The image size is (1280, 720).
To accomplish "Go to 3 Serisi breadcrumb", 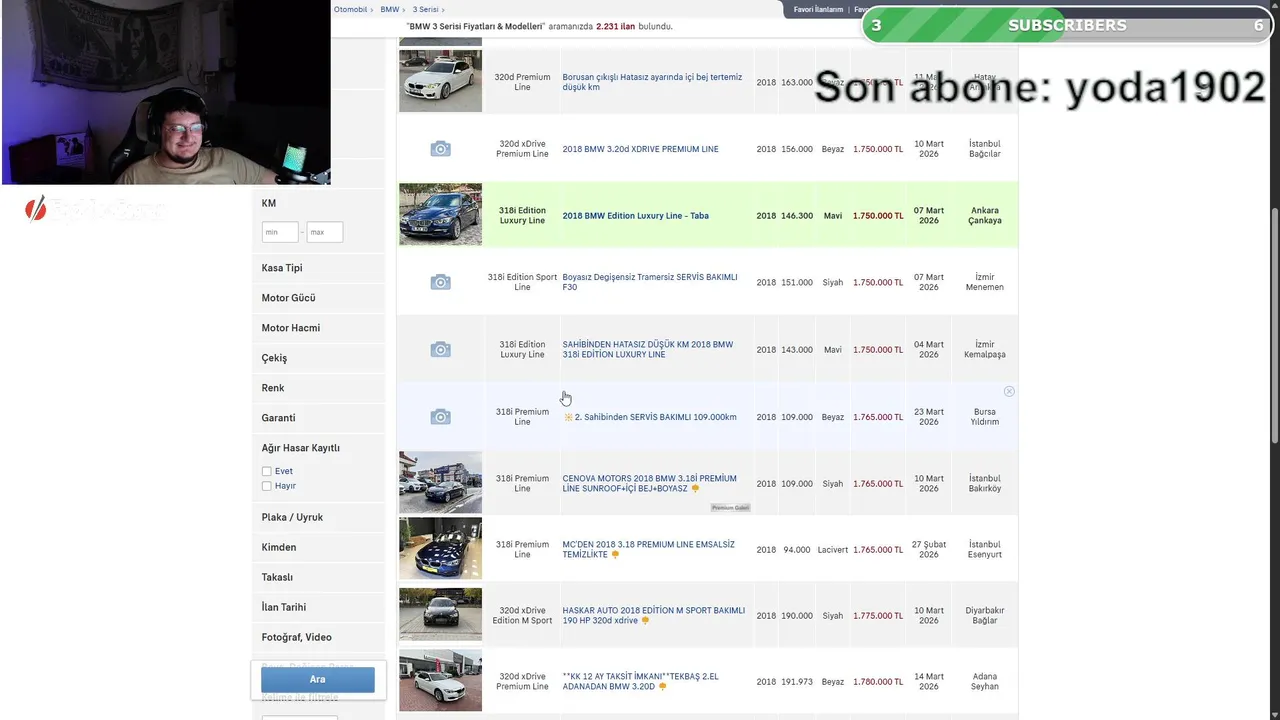I will click(426, 9).
